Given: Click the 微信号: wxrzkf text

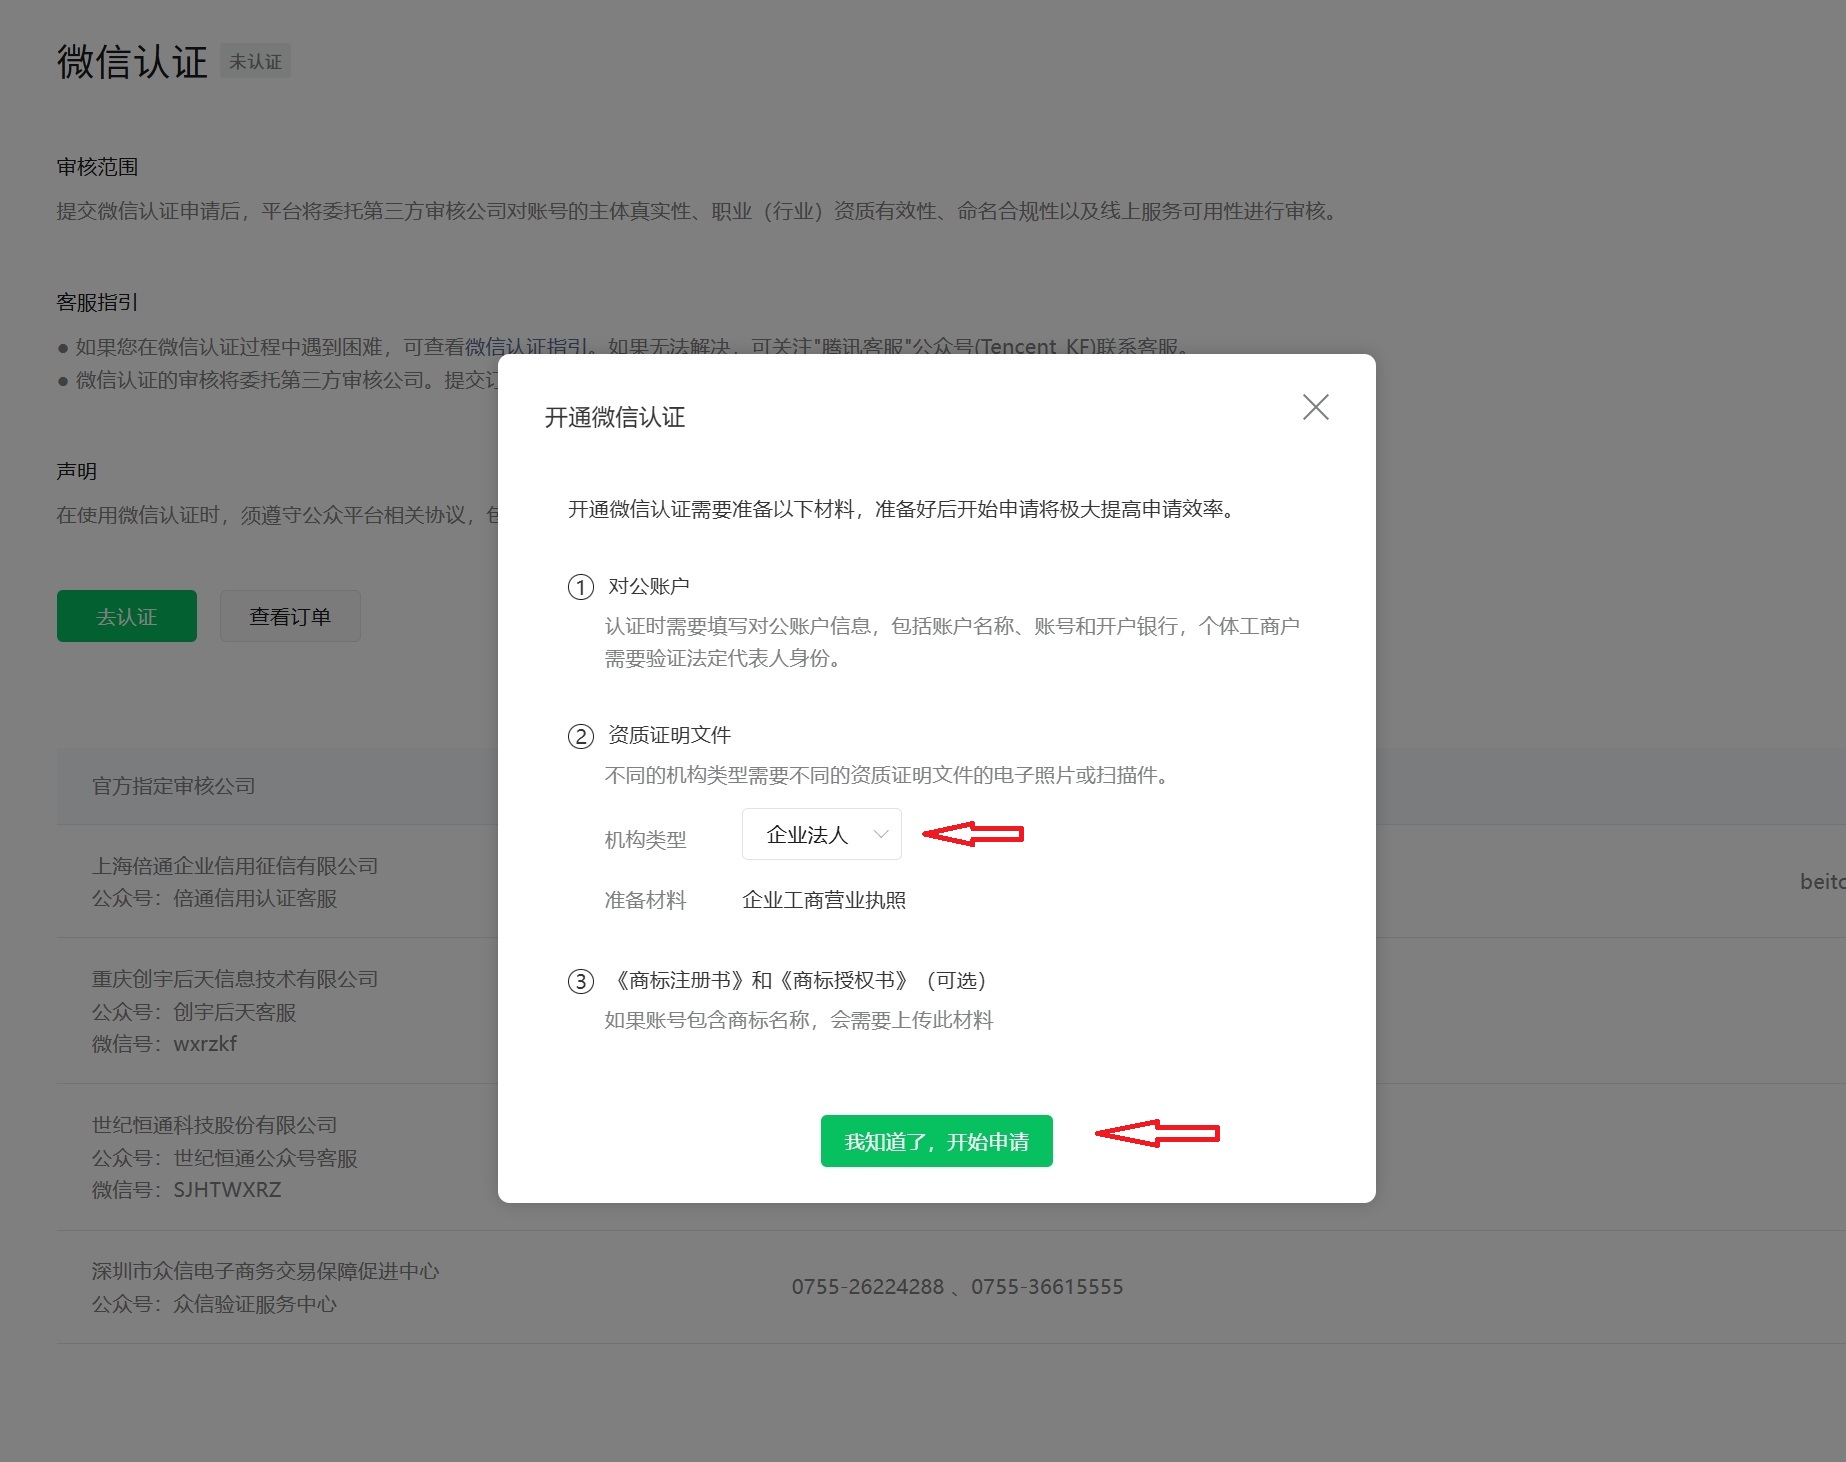Looking at the screenshot, I should [164, 1044].
